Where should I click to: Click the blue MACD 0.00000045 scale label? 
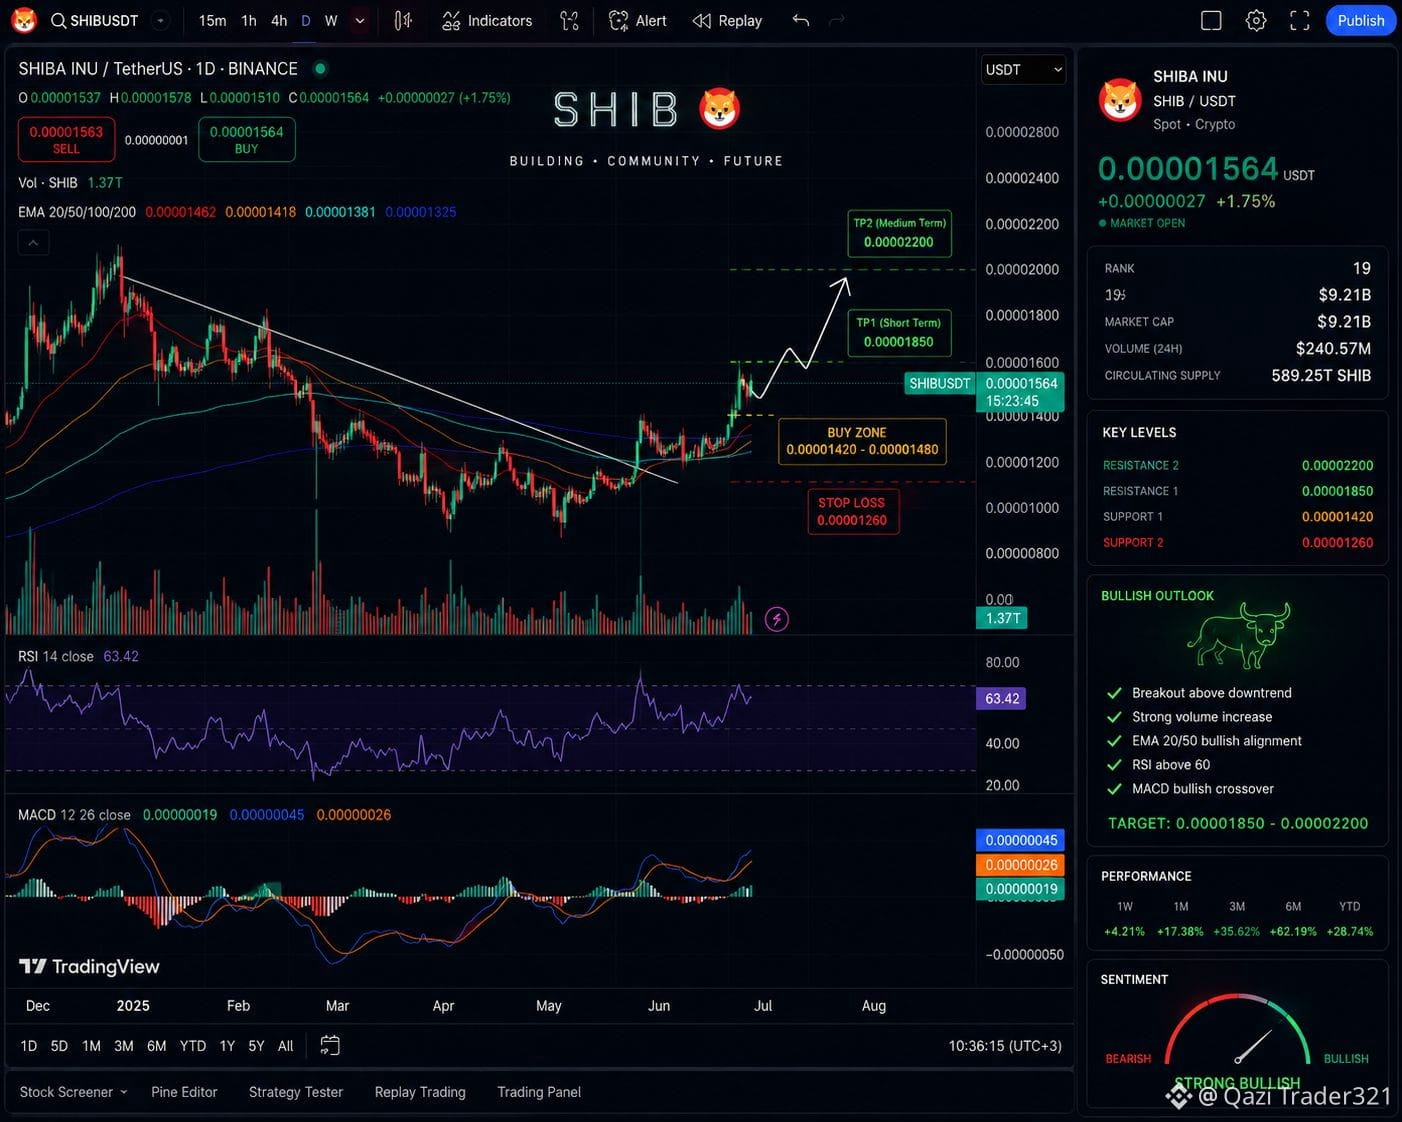[x=1020, y=840]
